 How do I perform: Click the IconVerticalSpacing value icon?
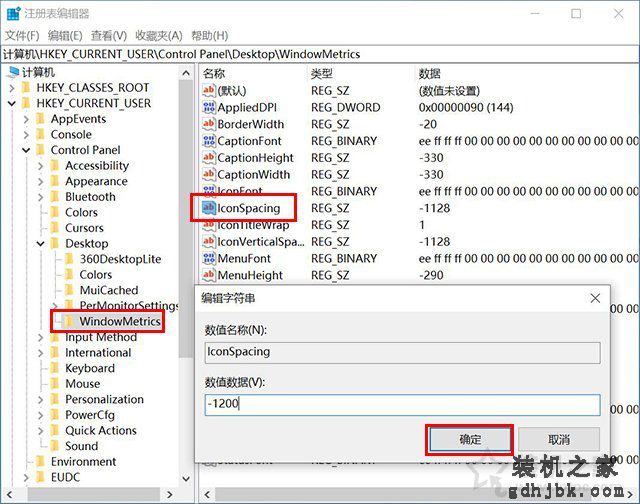[x=209, y=241]
